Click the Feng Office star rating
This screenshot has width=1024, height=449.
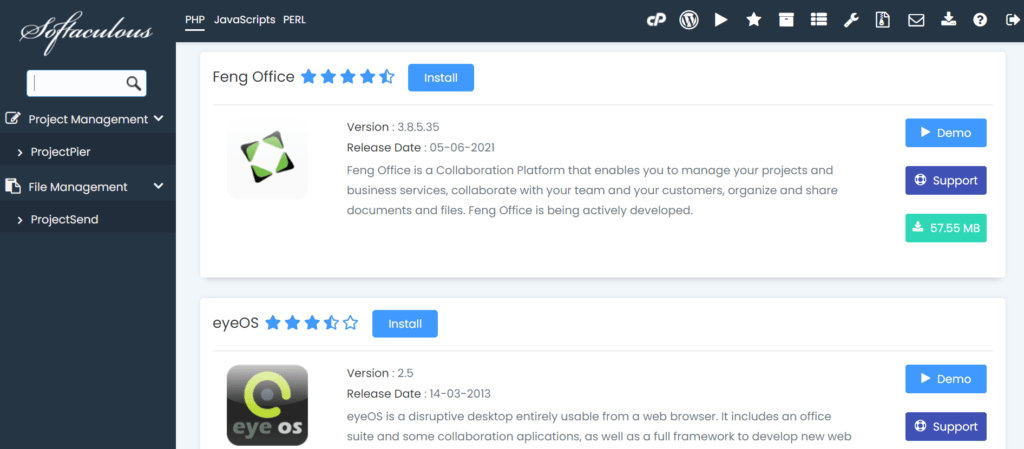348,77
